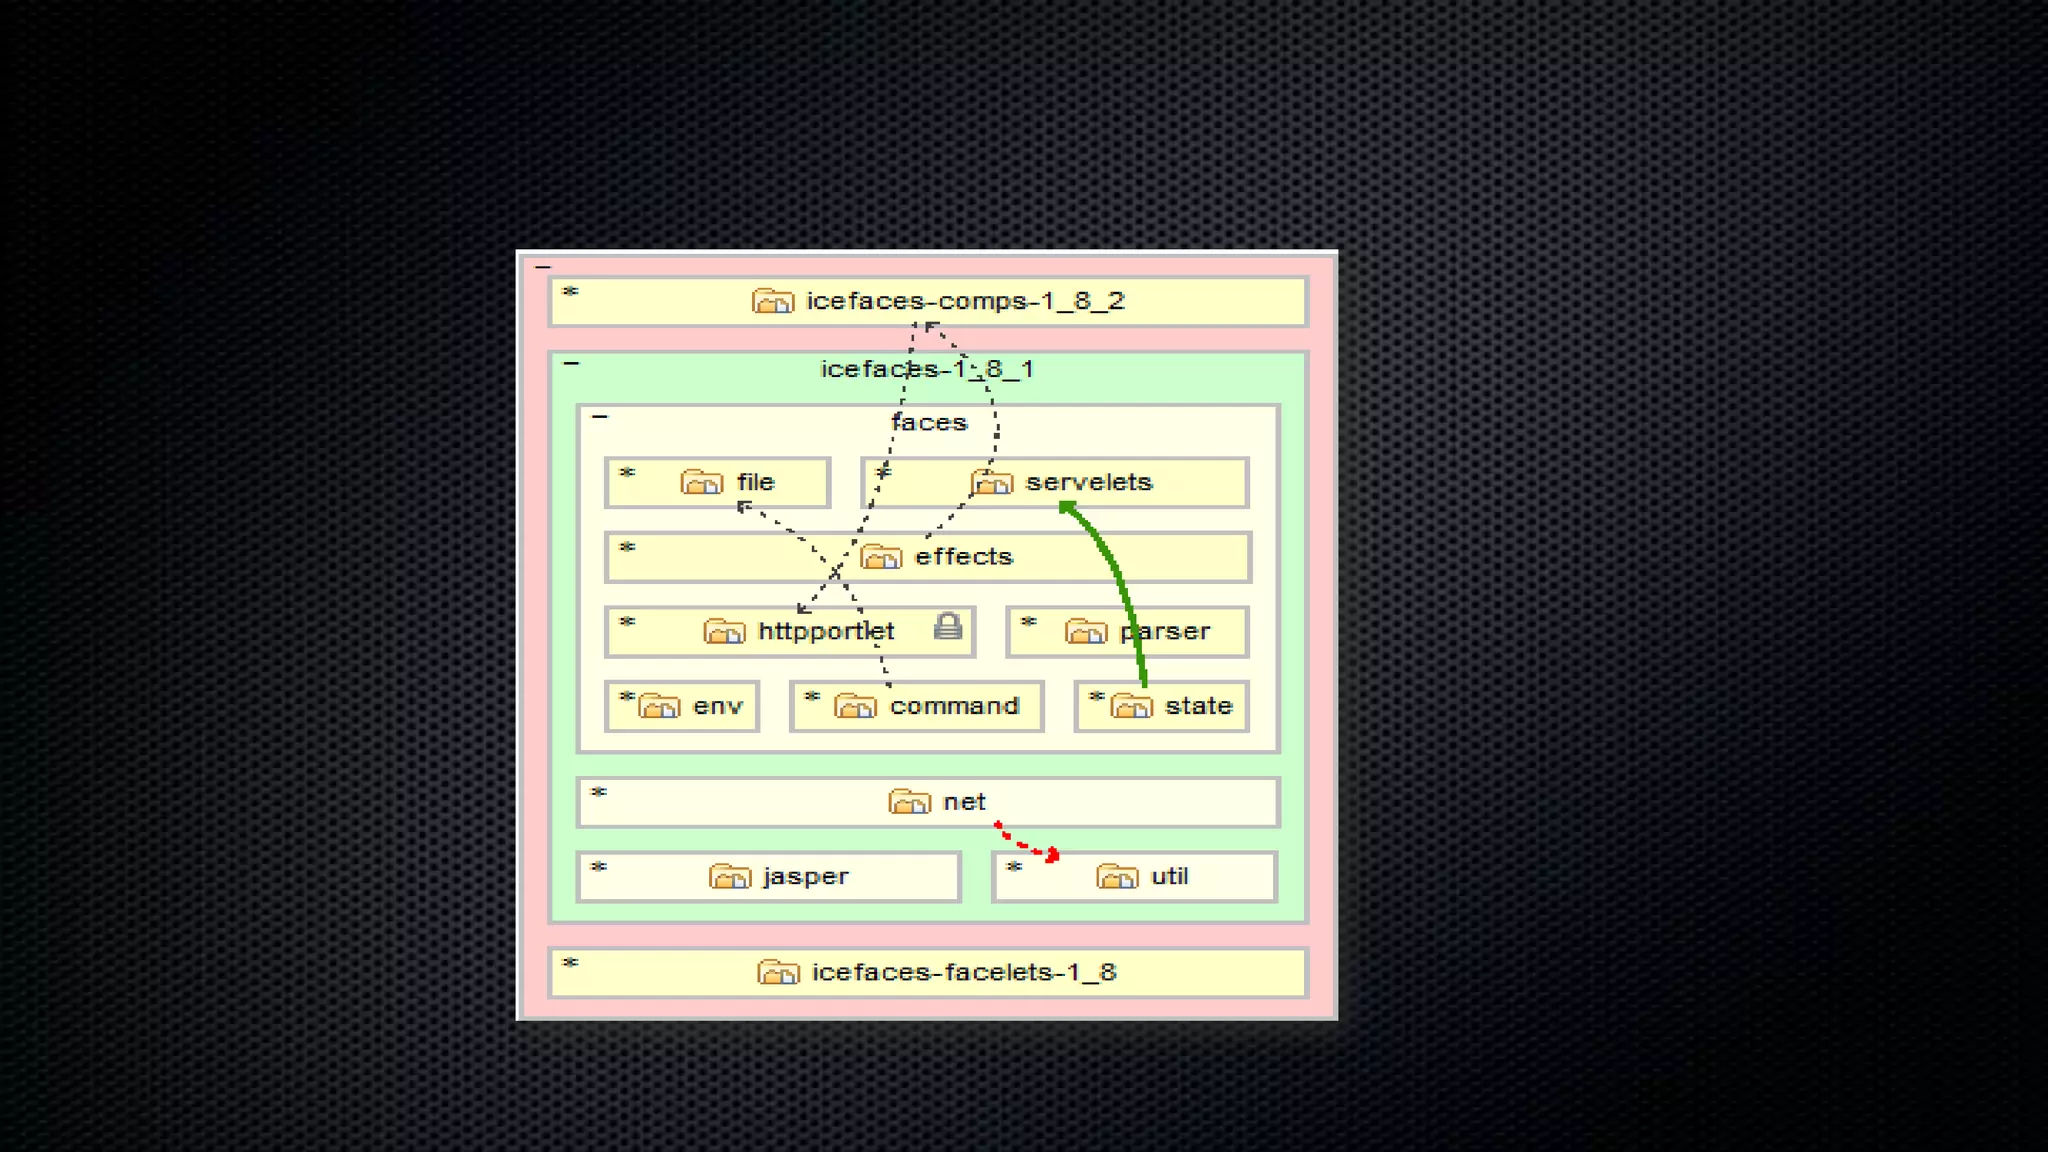The height and width of the screenshot is (1152, 2048).
Task: Expand the icefaces-facelets-1_8 node asterisk
Action: (x=570, y=964)
